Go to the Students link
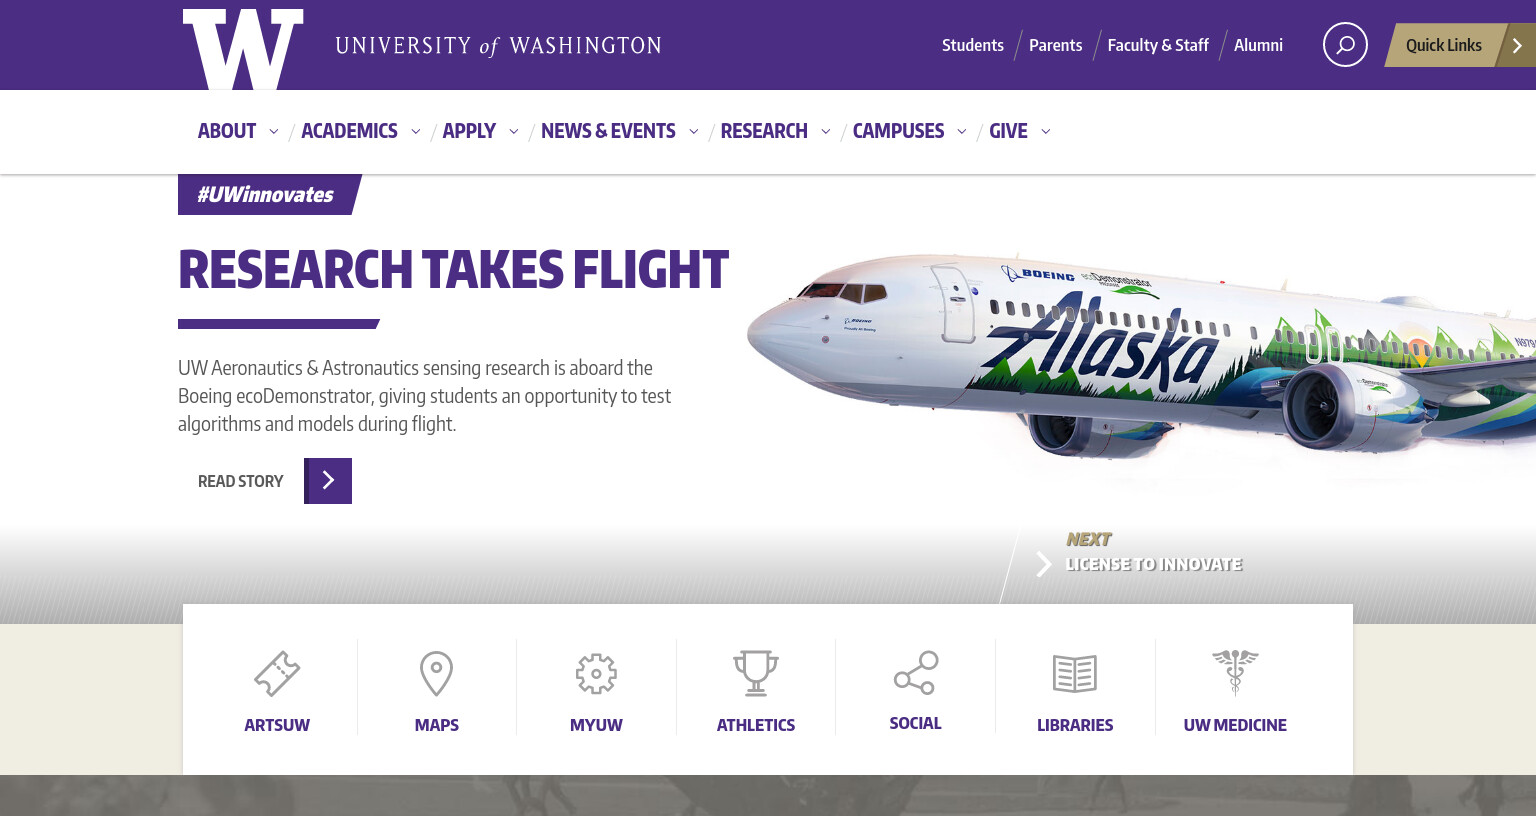Screen dimensions: 1536x816 (x=973, y=45)
